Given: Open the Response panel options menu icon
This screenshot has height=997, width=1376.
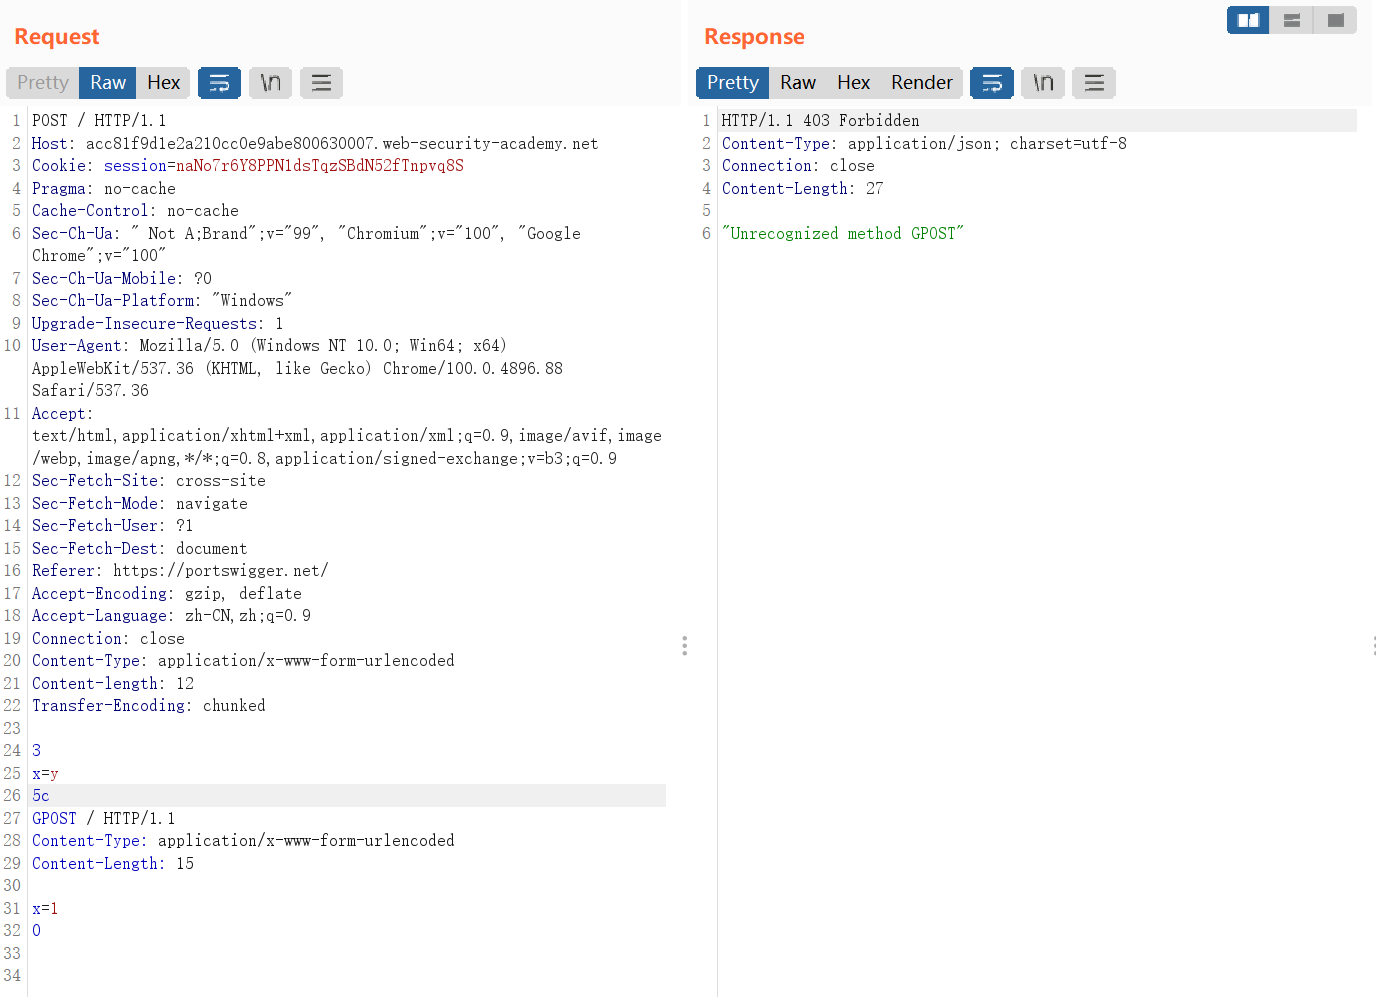Looking at the screenshot, I should point(1094,83).
